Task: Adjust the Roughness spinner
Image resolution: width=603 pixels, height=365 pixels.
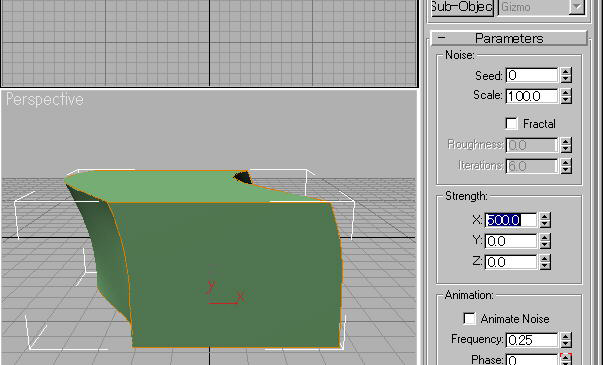Action: 566,145
